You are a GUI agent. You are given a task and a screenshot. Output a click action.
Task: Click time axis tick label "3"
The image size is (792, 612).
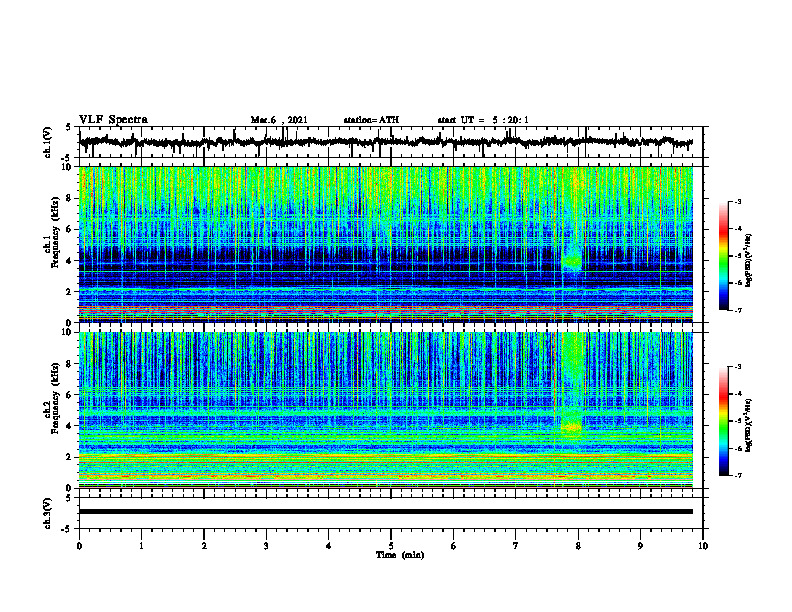(x=266, y=546)
